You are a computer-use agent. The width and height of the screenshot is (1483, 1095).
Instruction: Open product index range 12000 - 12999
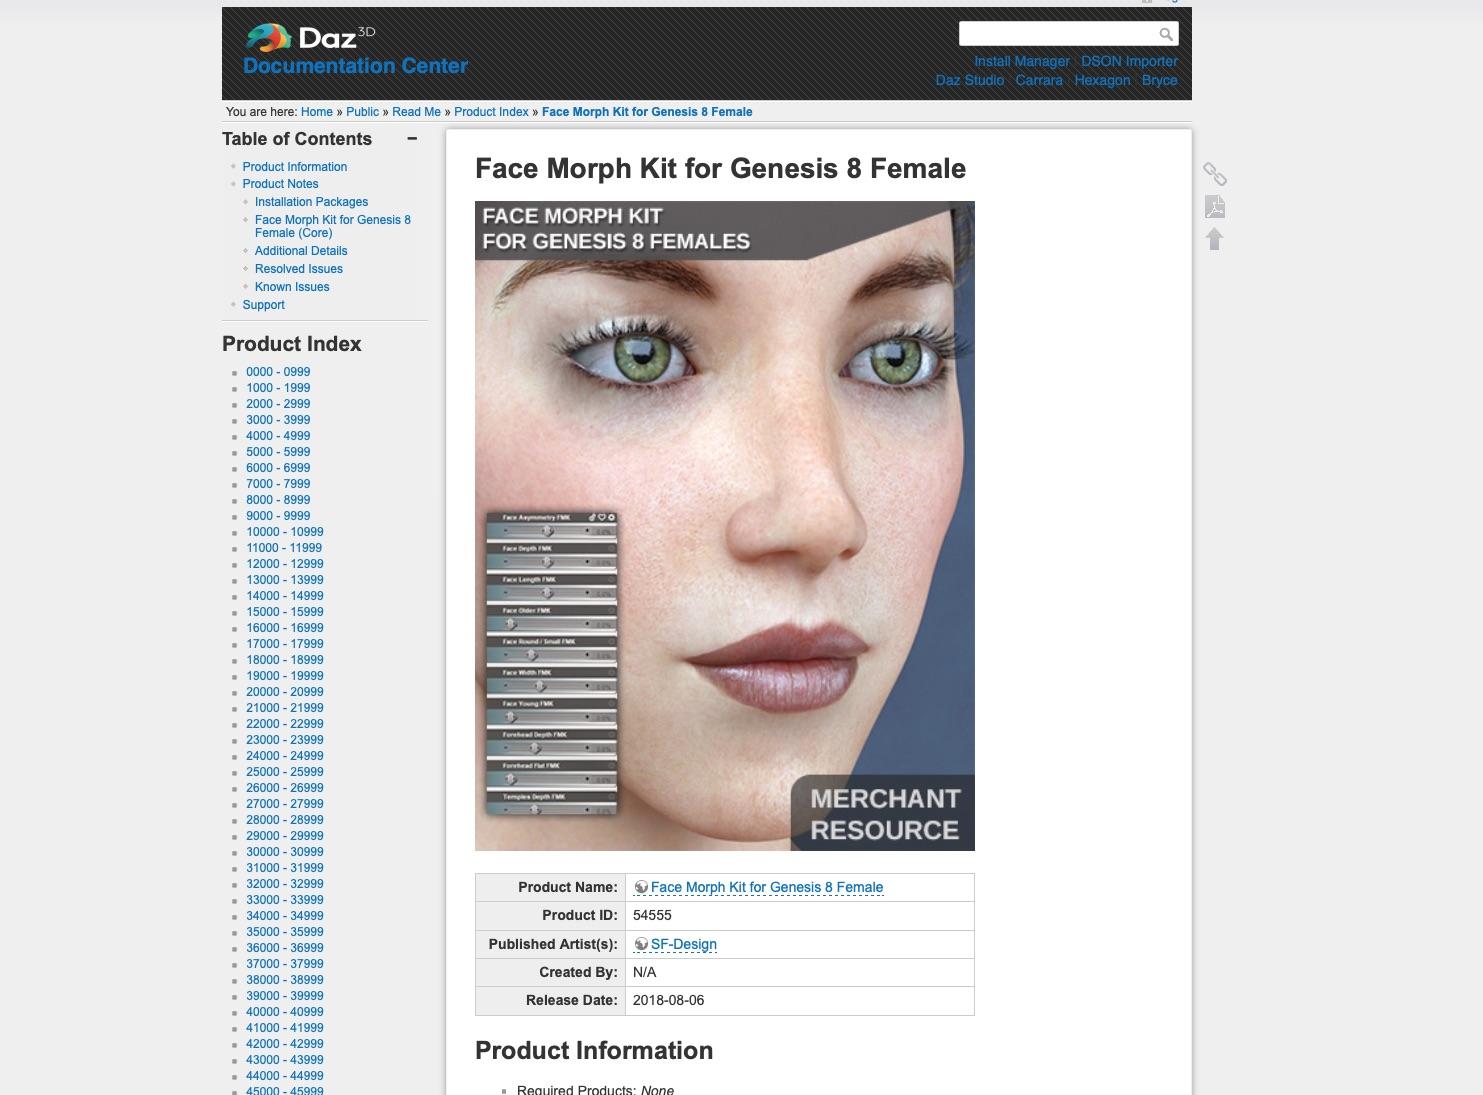[285, 564]
